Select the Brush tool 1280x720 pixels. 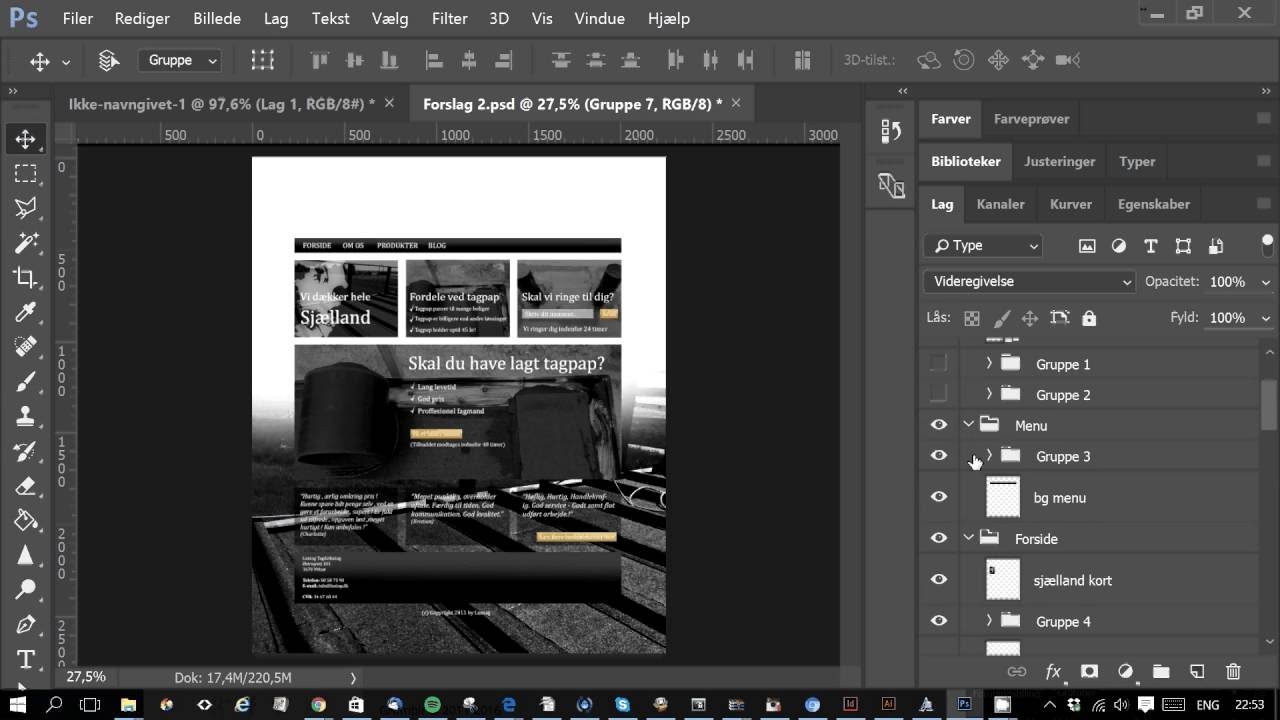pos(26,382)
